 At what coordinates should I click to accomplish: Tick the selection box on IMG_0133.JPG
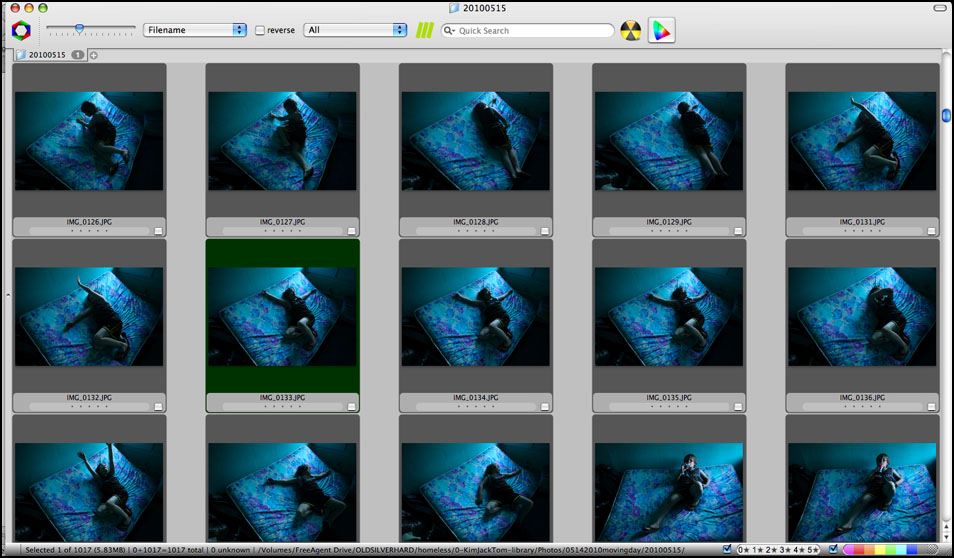352,406
